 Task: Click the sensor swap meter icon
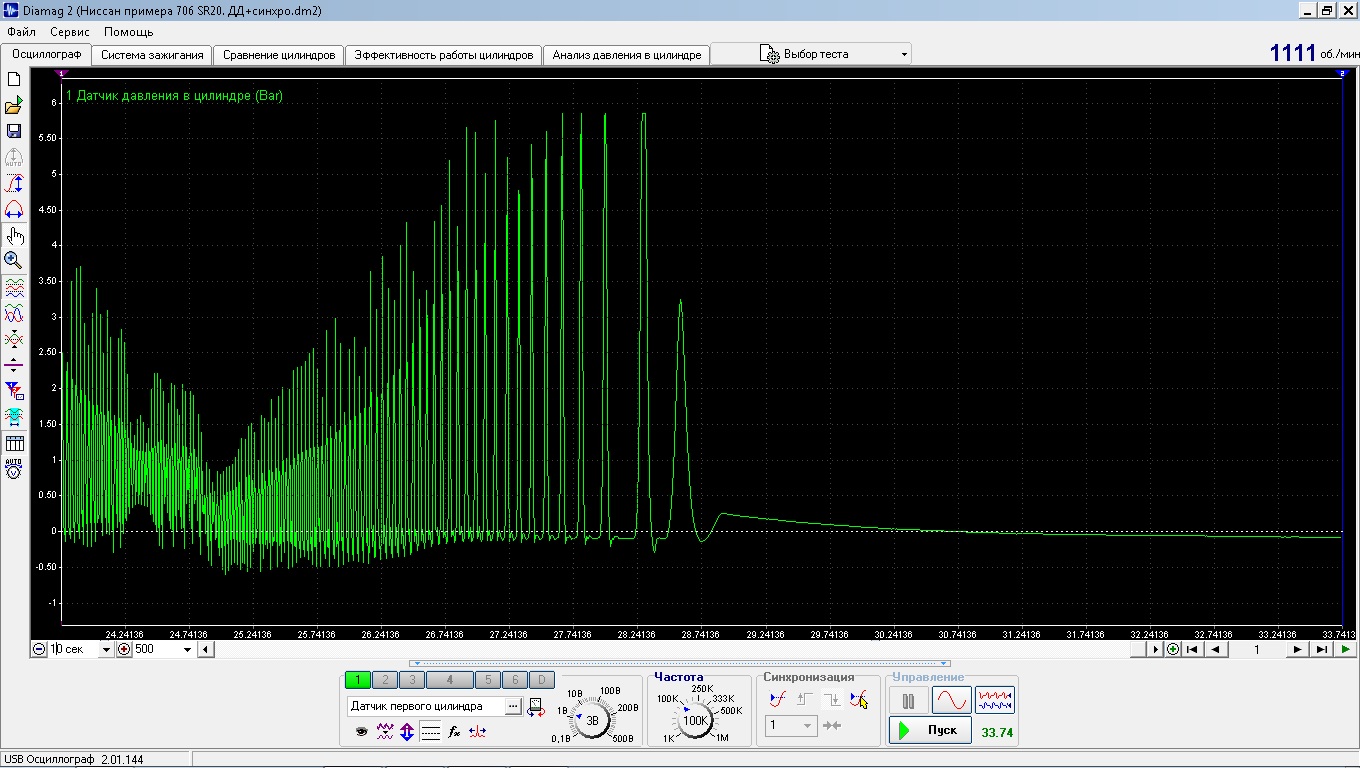coord(536,707)
